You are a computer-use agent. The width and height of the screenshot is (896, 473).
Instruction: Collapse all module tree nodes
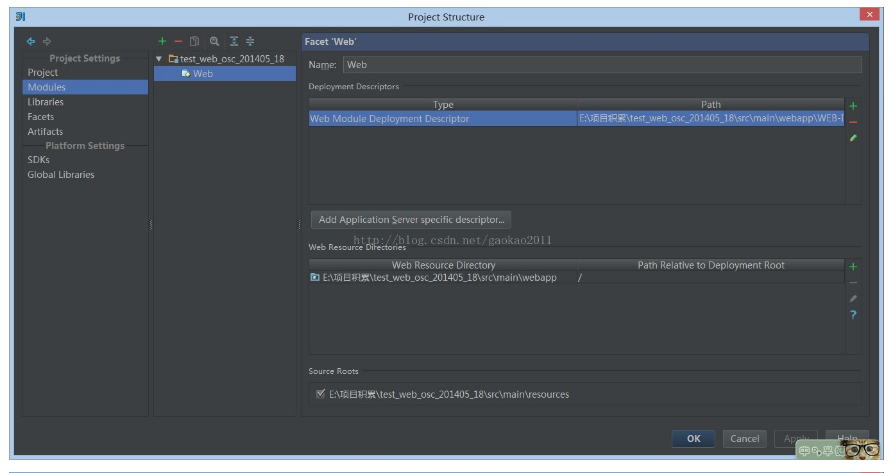(250, 41)
